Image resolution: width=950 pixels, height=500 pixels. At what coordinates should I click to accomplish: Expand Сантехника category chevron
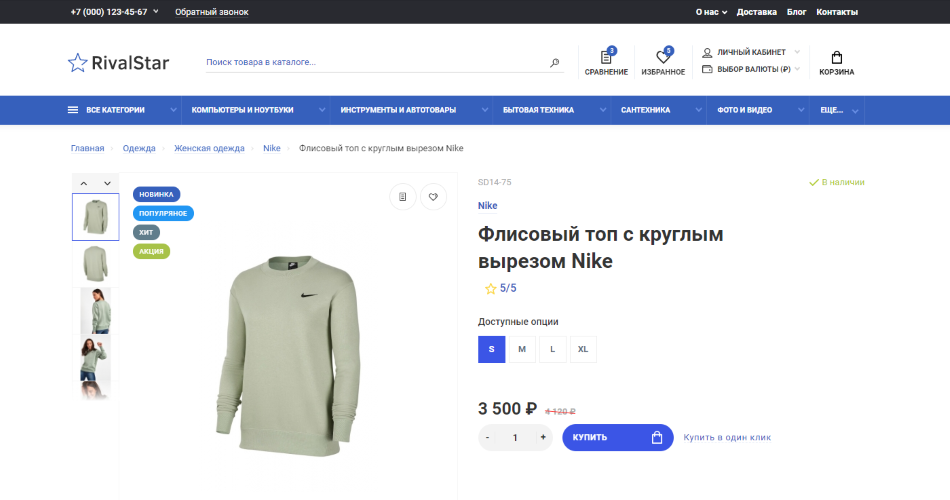(x=698, y=110)
